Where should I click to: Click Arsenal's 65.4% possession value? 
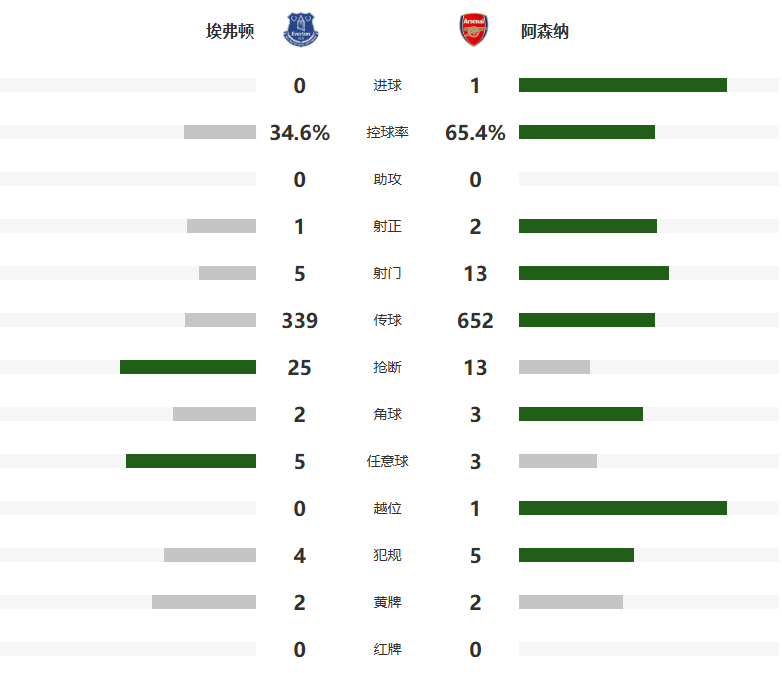(x=475, y=133)
